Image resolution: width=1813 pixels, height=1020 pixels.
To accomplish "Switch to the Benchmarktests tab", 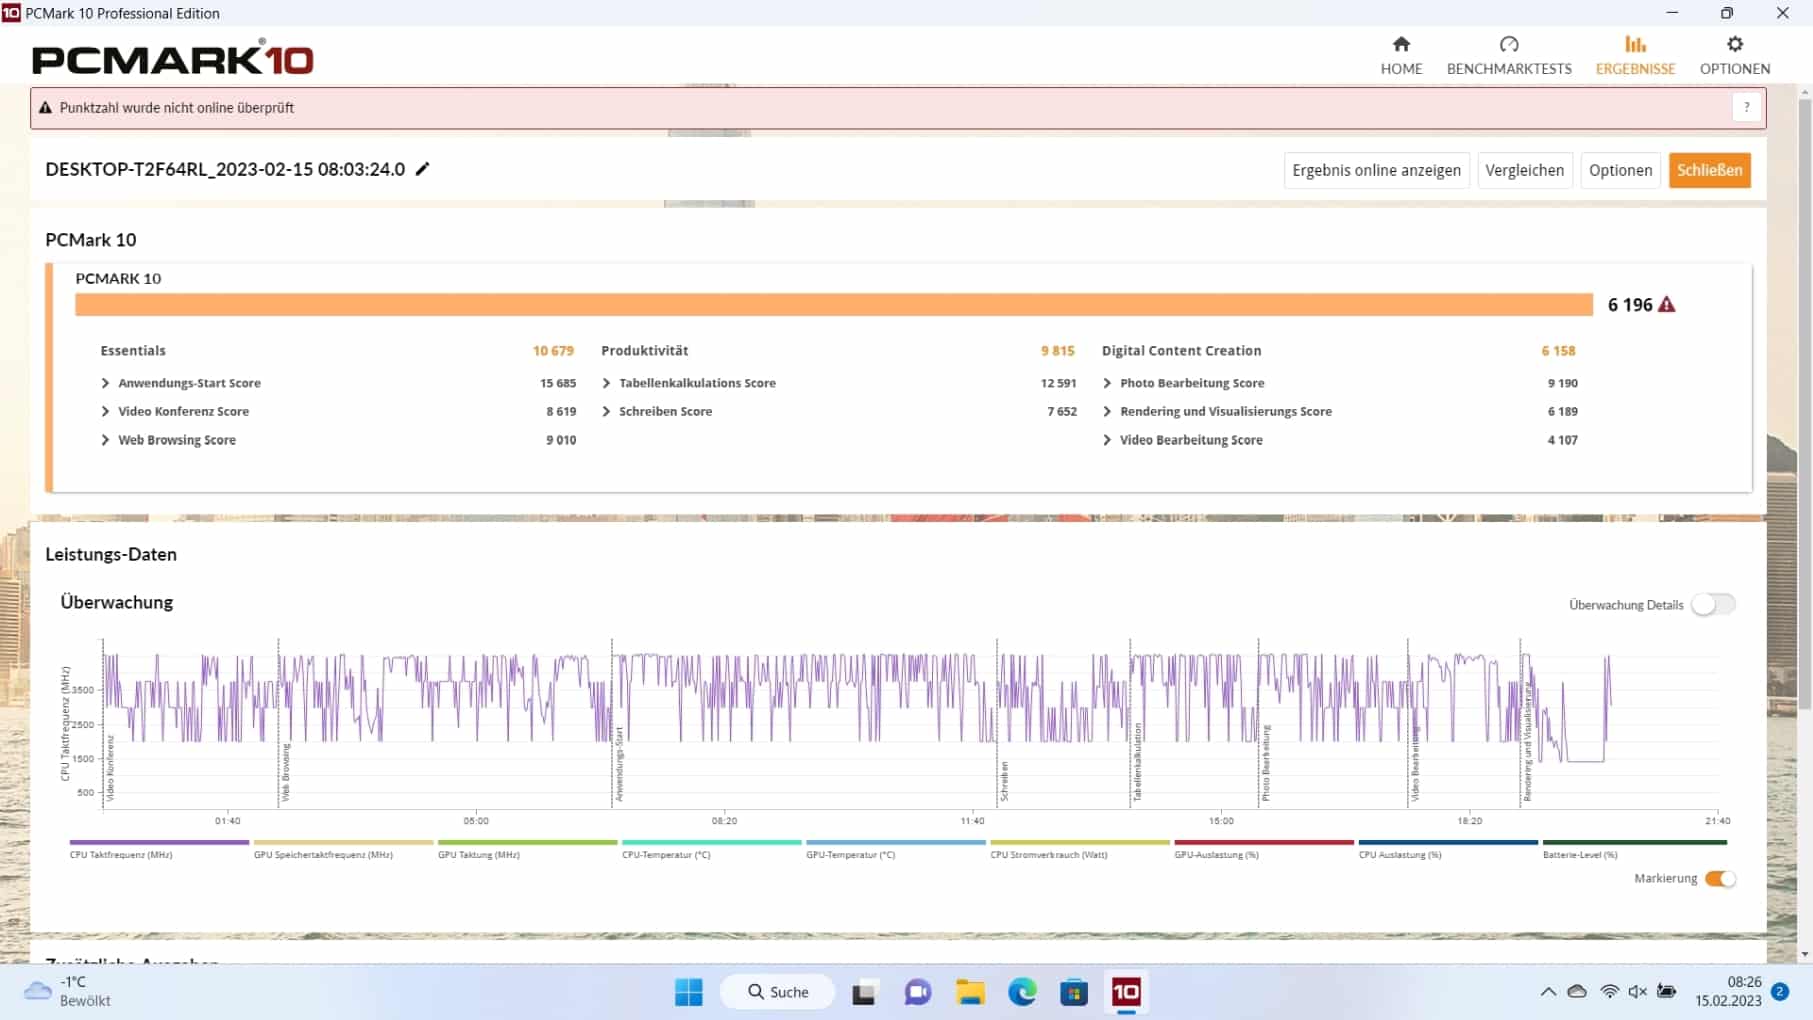I will click(x=1508, y=55).
